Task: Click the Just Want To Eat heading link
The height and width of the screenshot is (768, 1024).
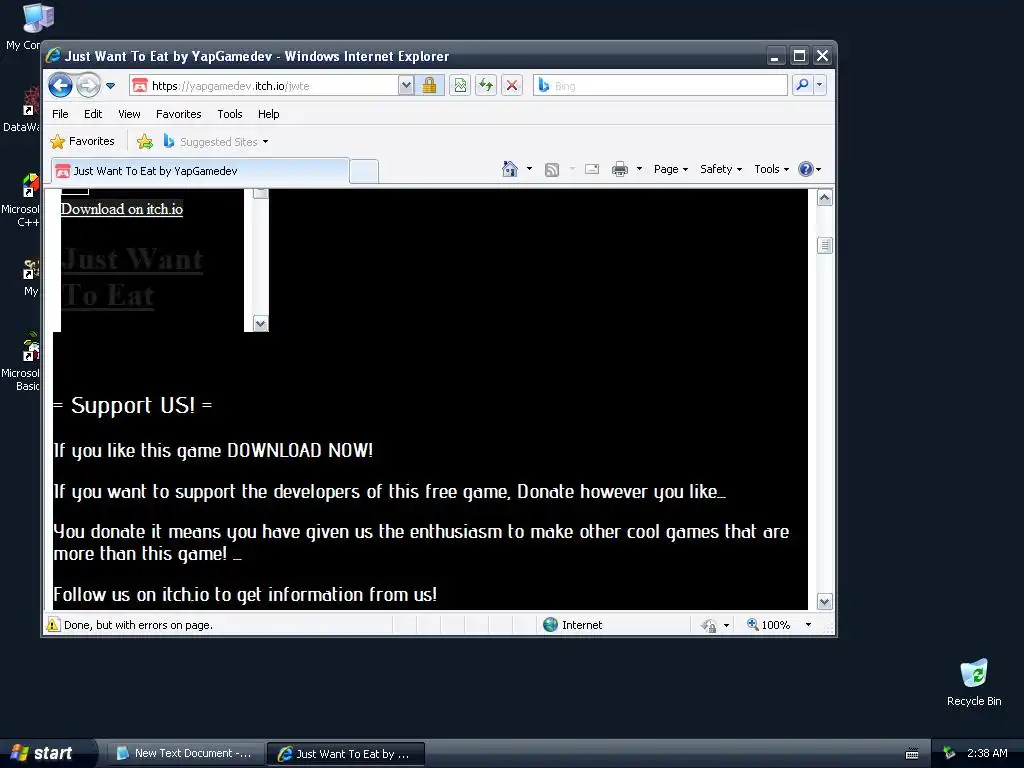Action: [x=132, y=278]
